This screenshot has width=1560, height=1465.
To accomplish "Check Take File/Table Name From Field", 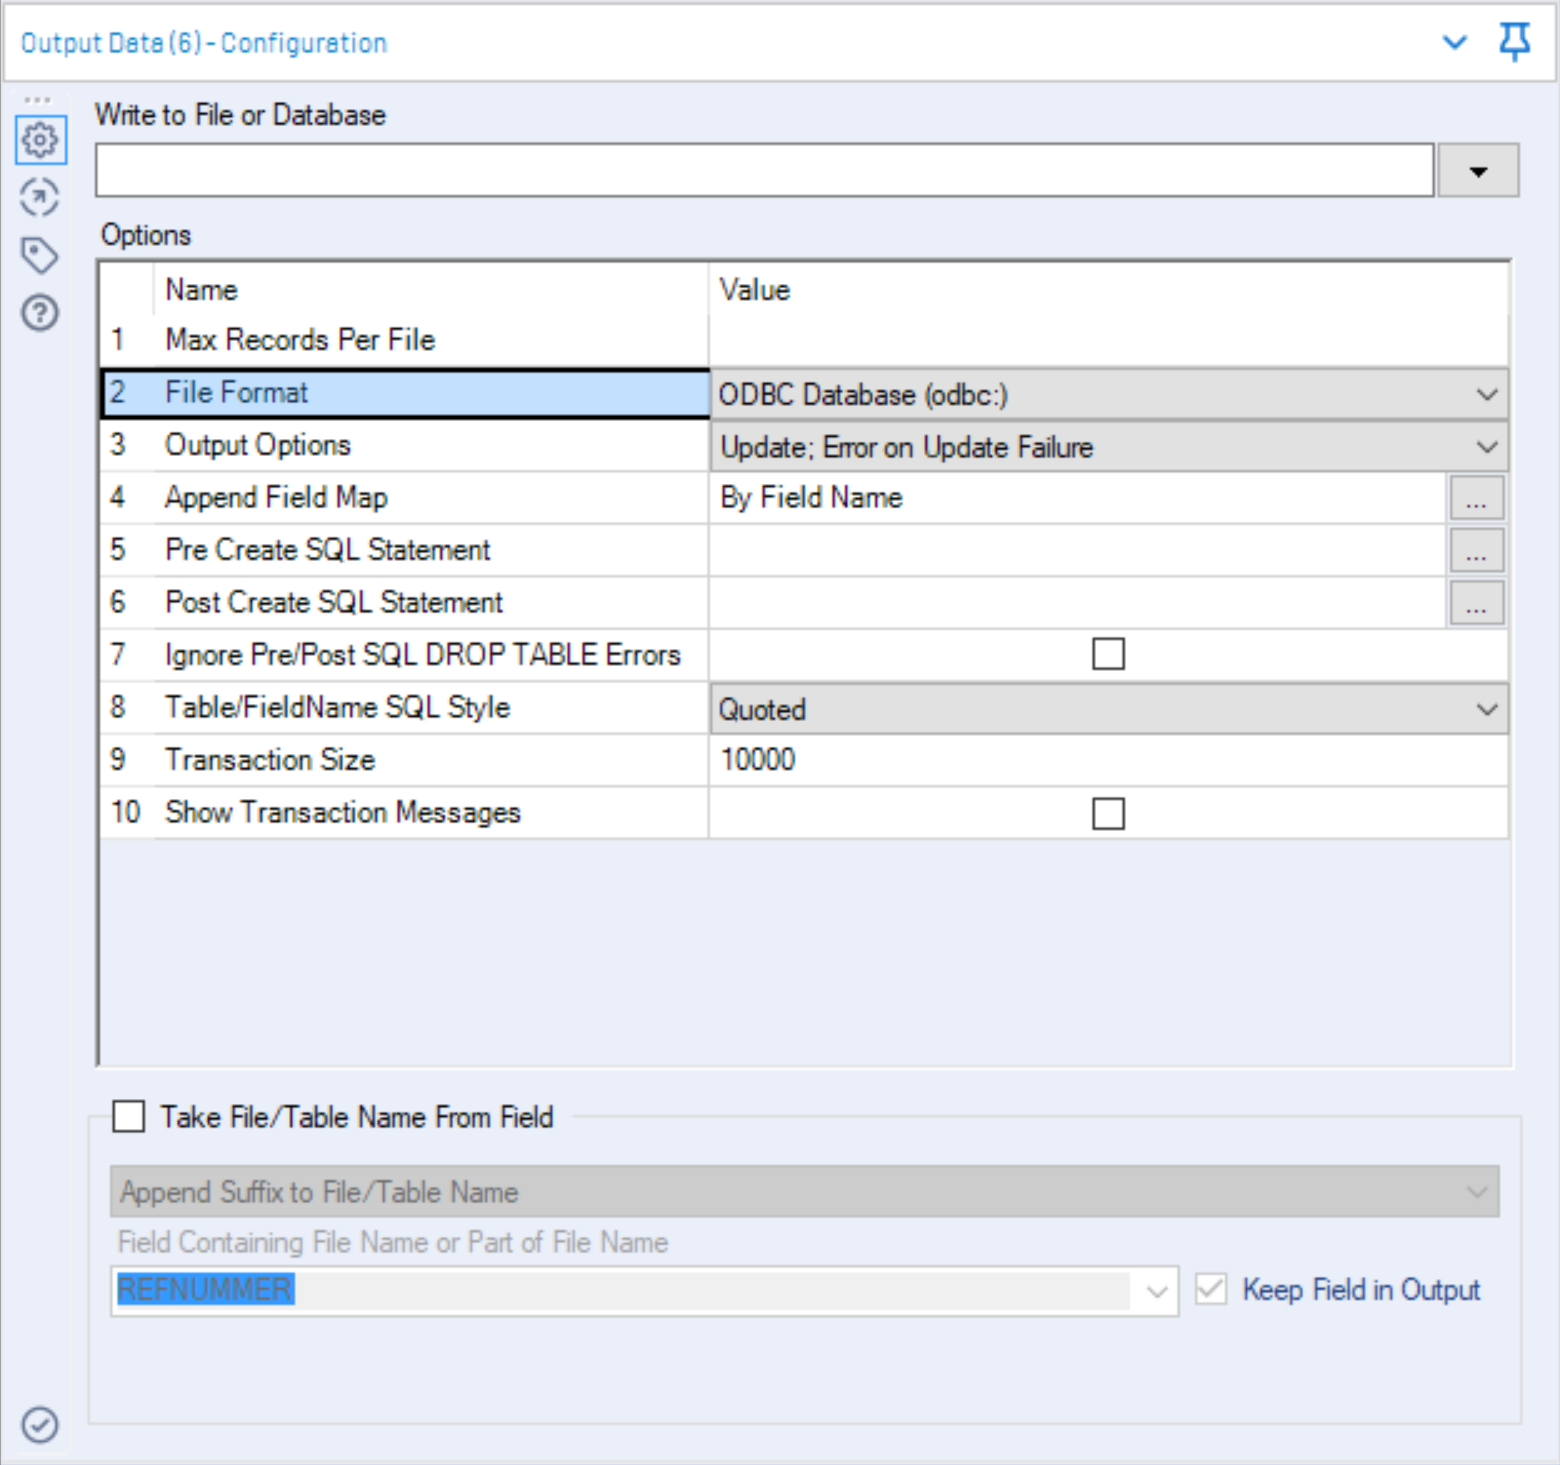I will point(129,1116).
